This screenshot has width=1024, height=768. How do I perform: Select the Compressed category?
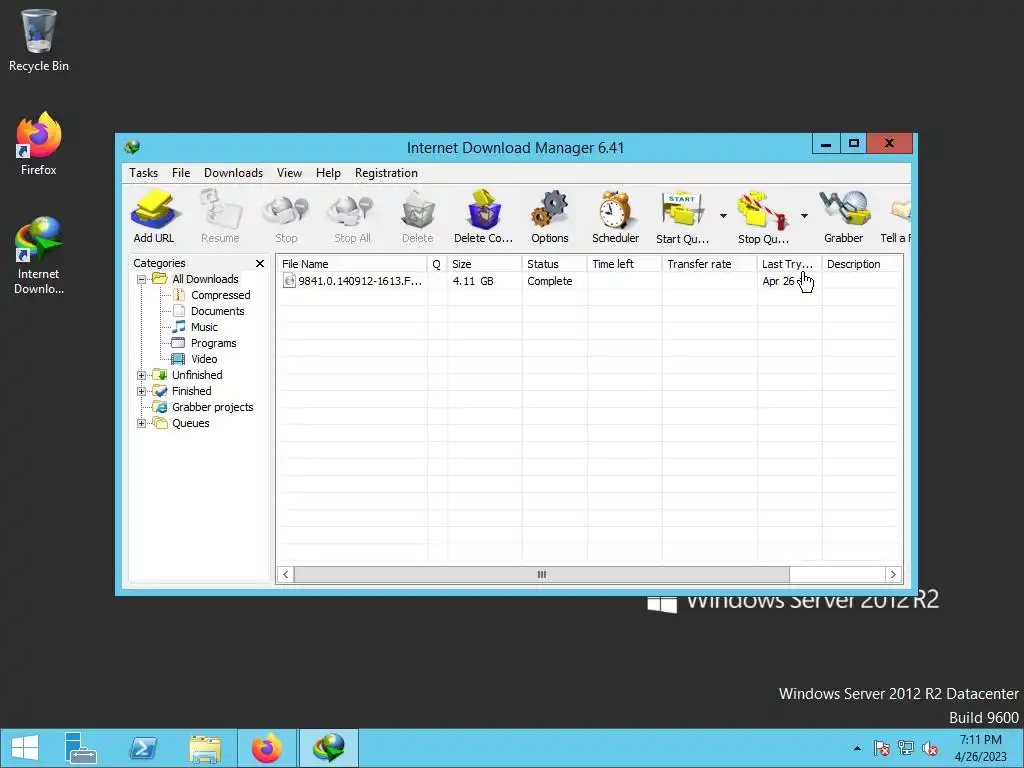click(220, 295)
